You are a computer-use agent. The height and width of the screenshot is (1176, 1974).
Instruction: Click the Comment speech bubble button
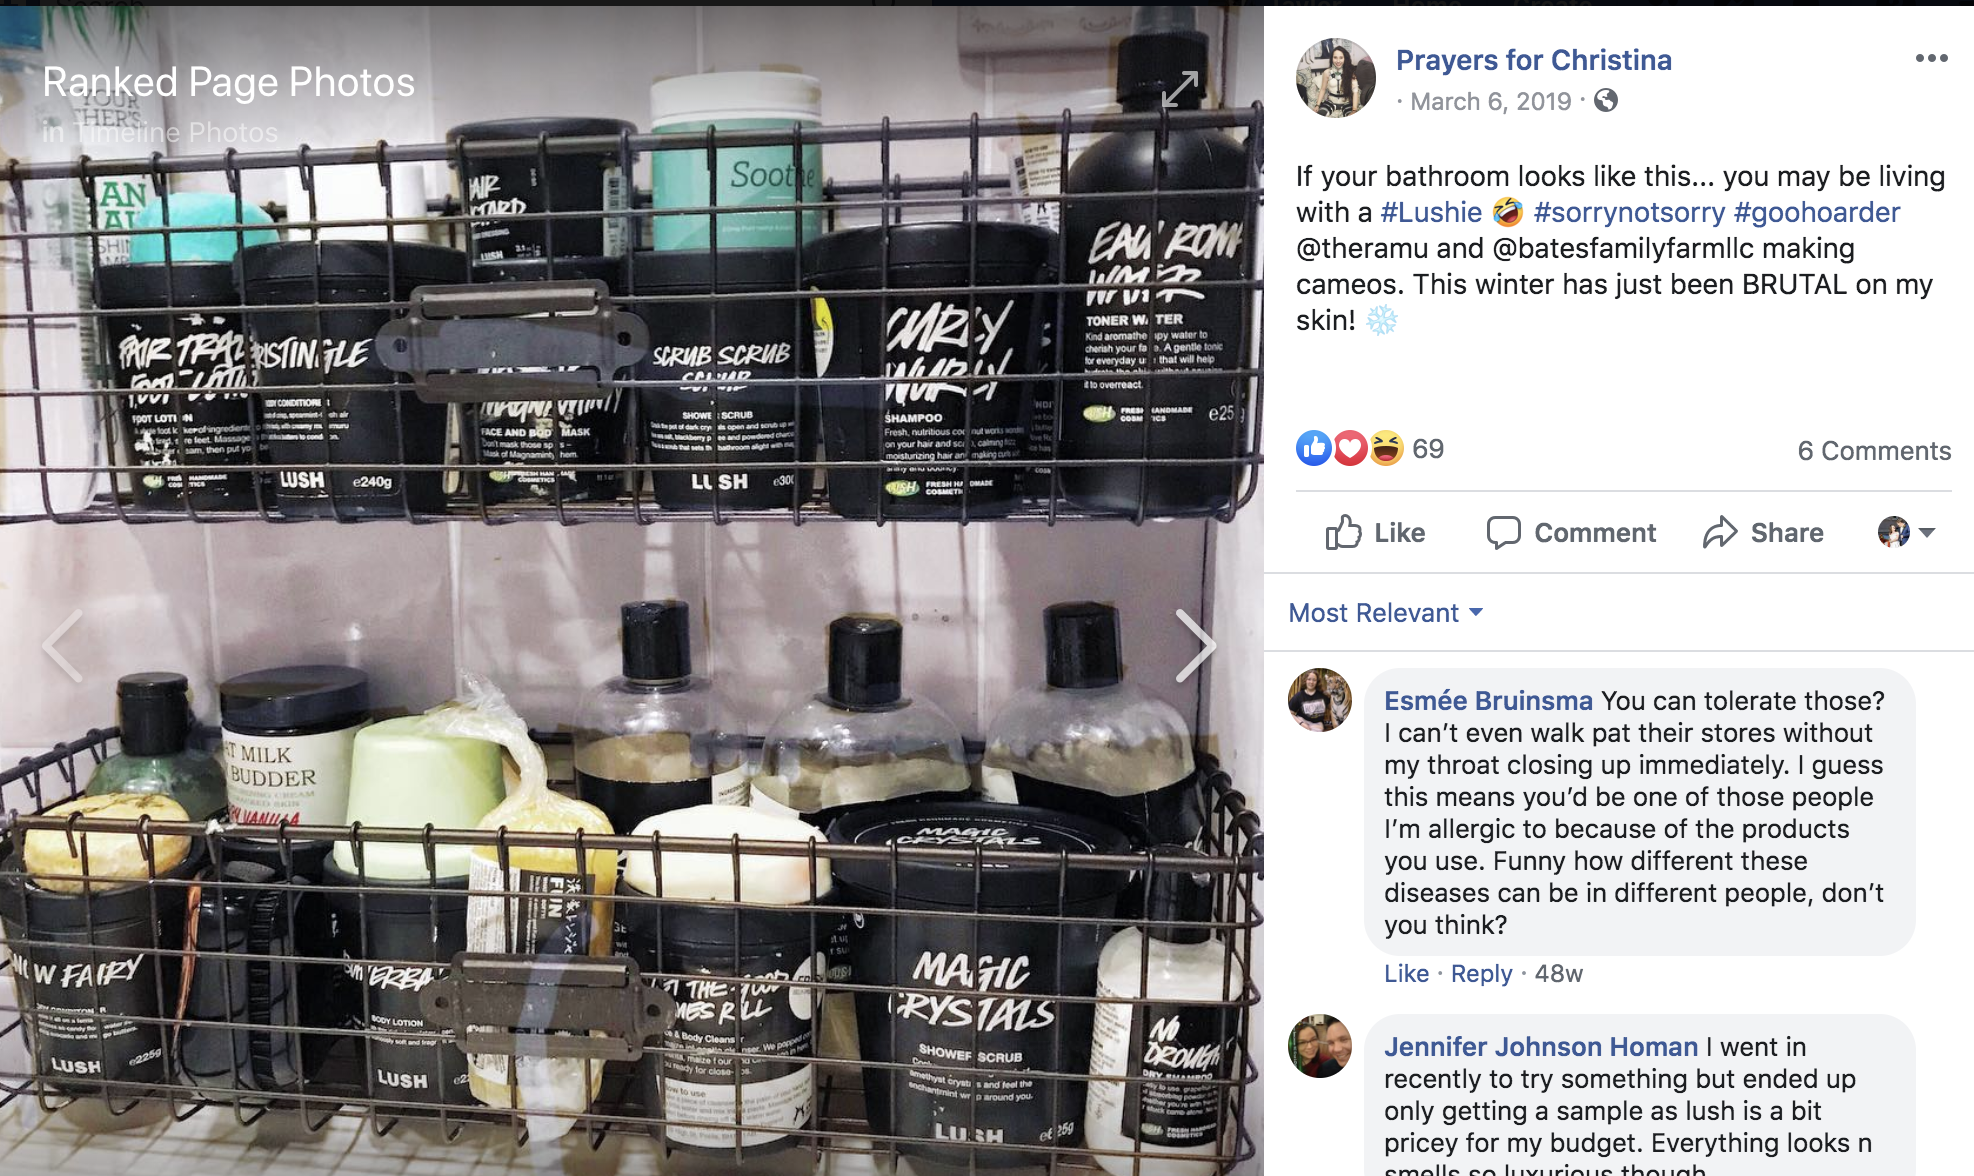tap(1571, 532)
